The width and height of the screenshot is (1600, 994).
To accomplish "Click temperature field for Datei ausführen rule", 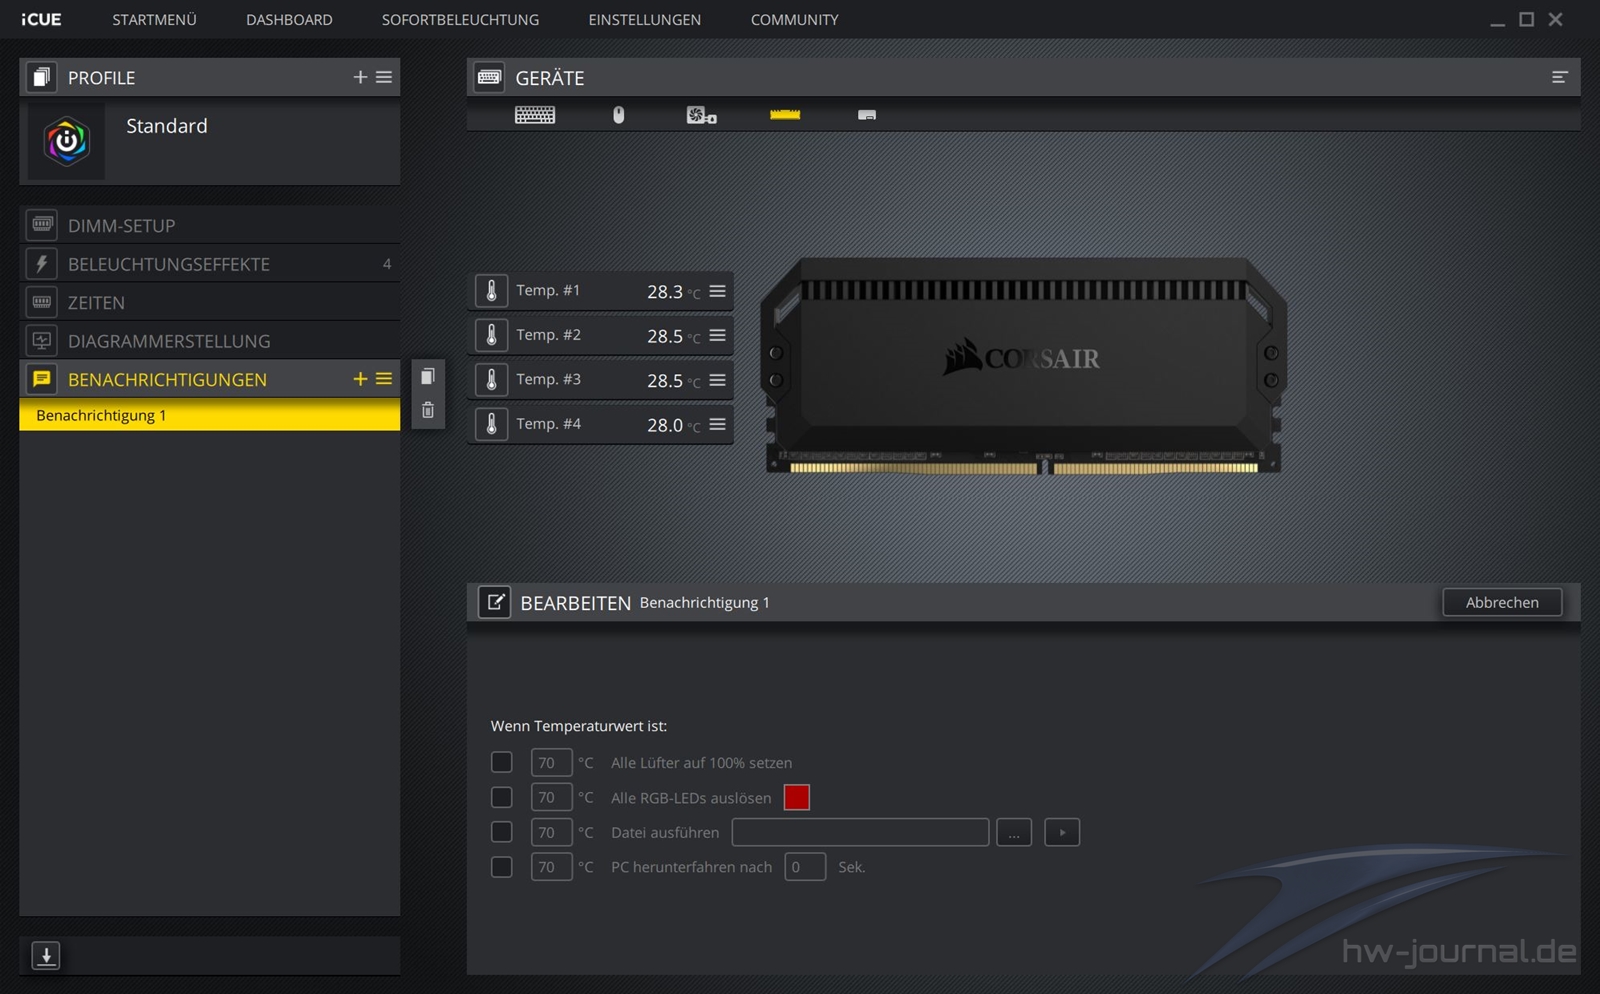I will click(551, 832).
